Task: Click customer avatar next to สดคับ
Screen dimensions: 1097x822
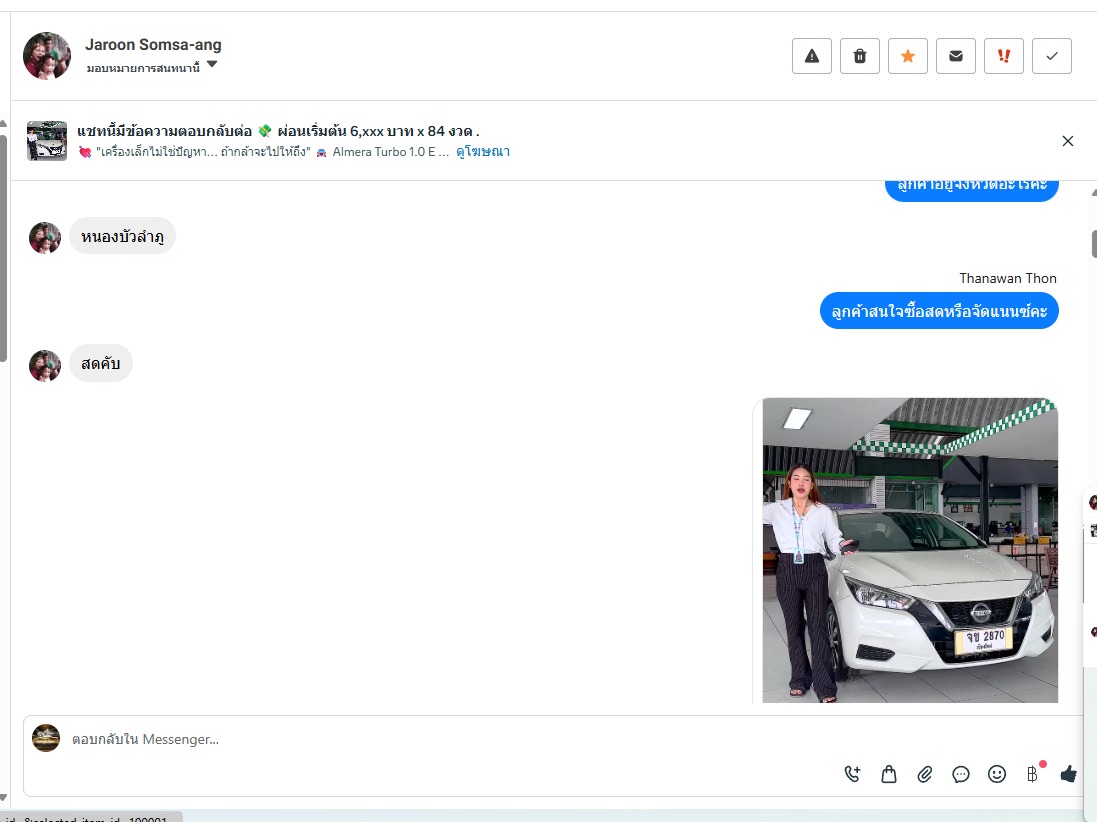Action: coord(45,366)
